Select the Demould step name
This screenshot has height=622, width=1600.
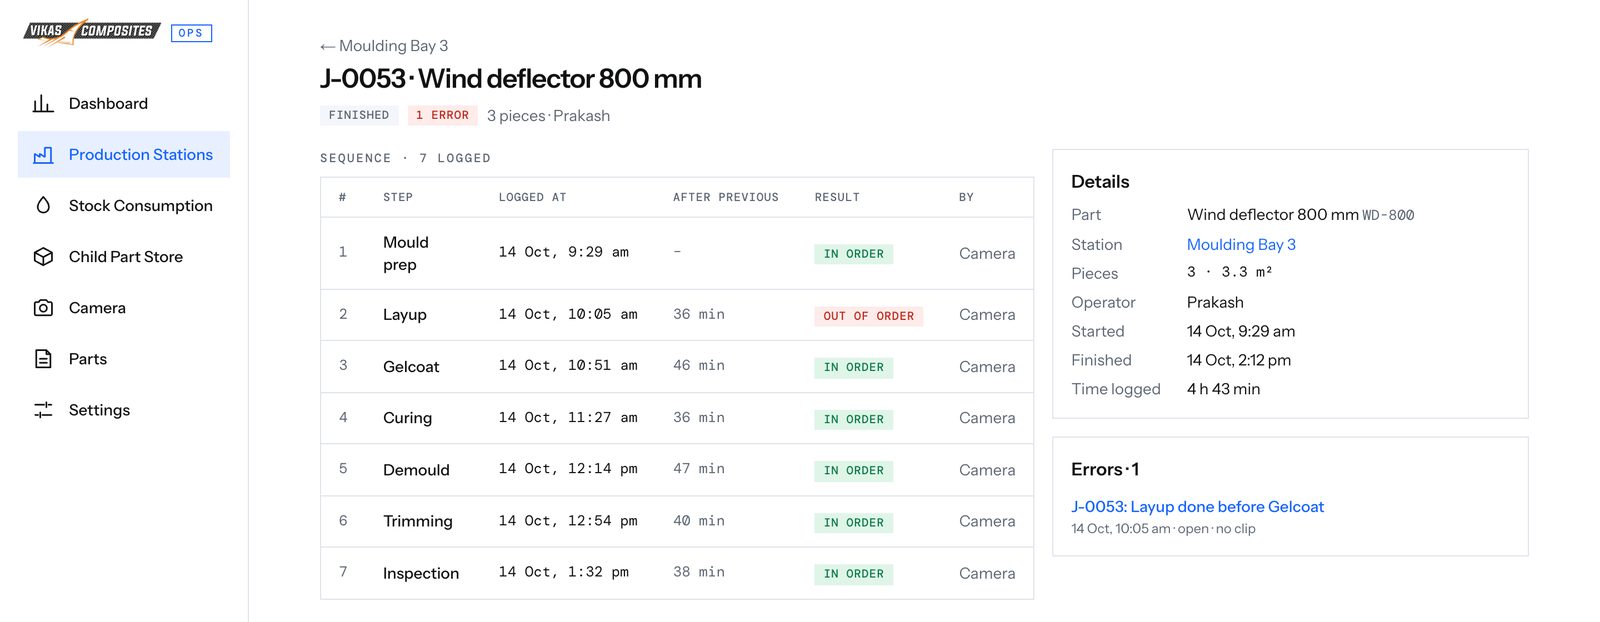point(416,470)
